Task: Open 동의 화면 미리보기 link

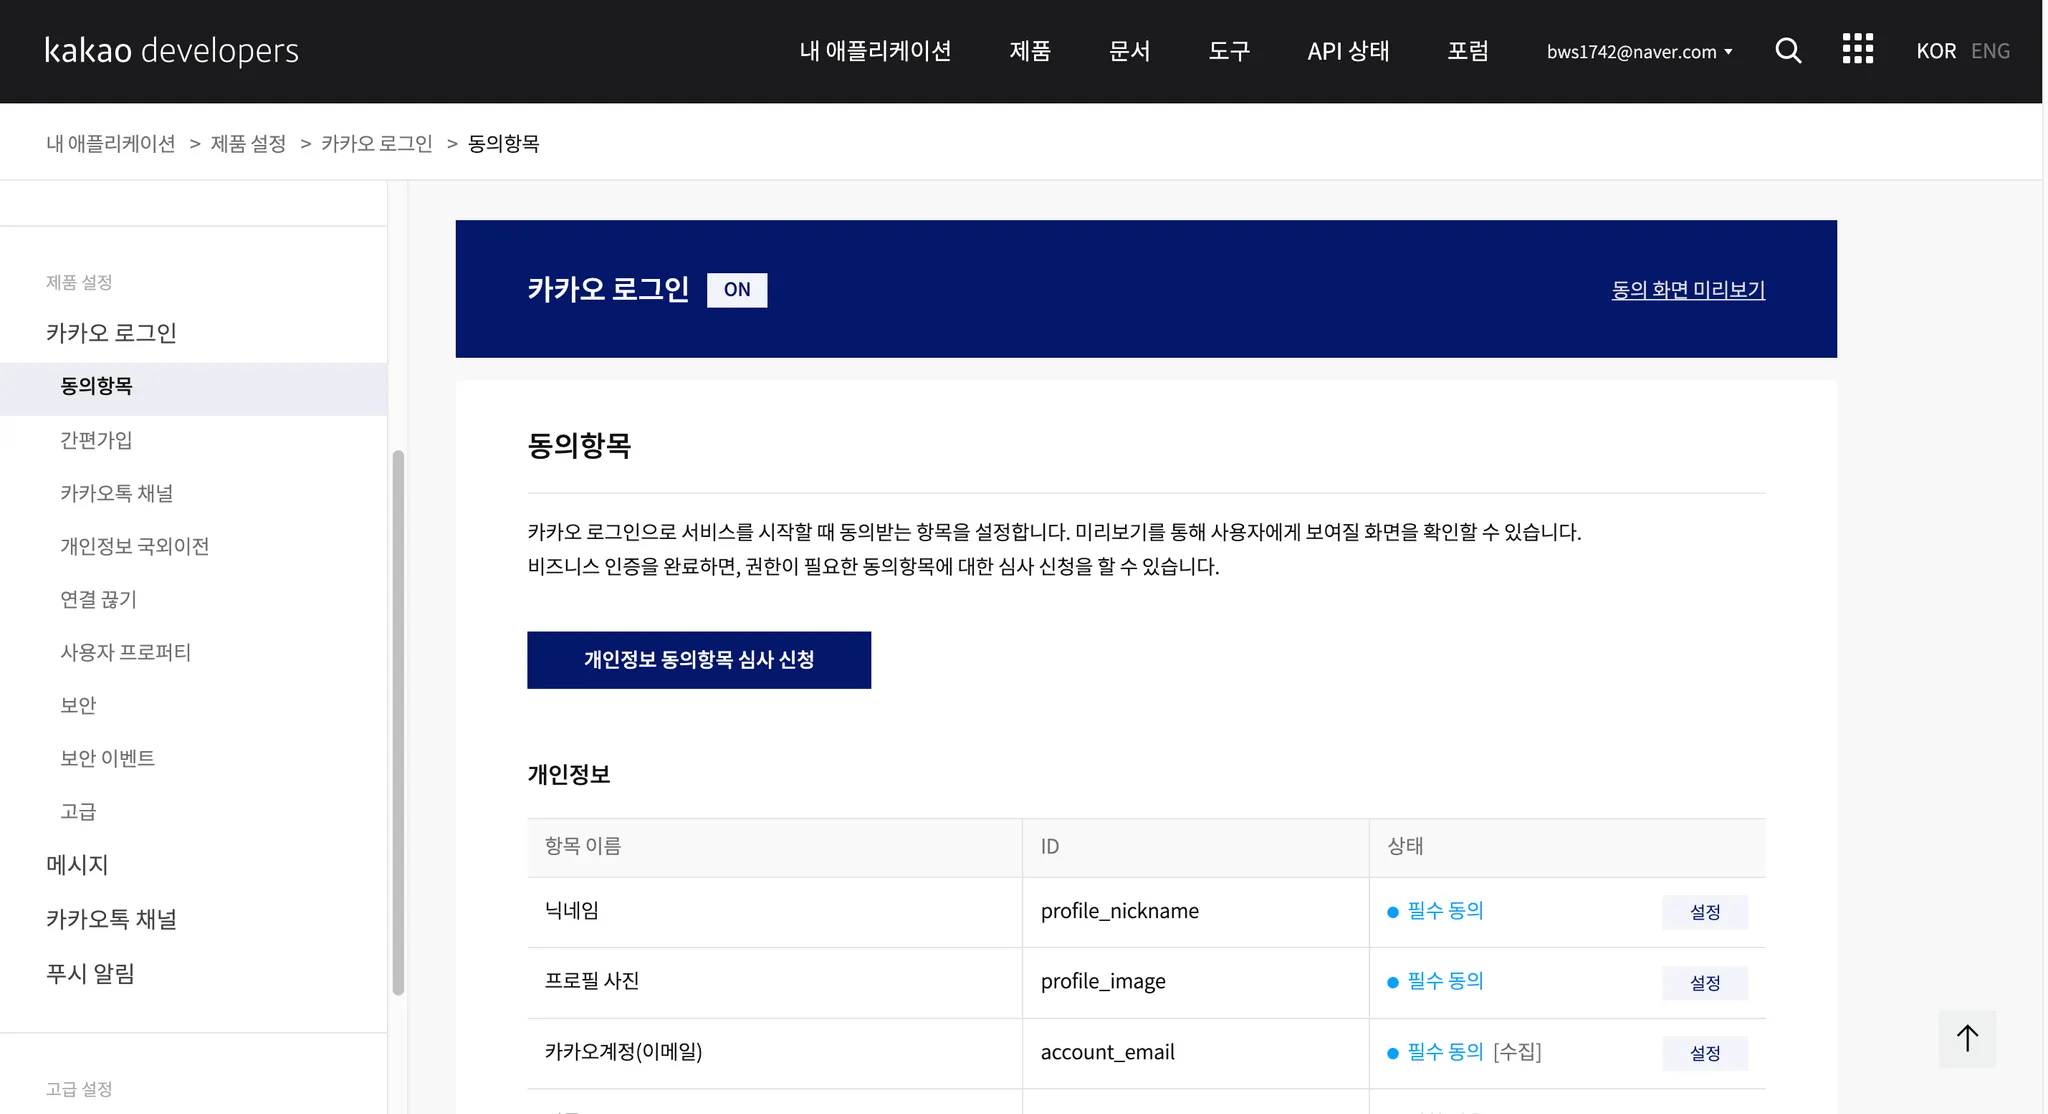Action: point(1688,290)
